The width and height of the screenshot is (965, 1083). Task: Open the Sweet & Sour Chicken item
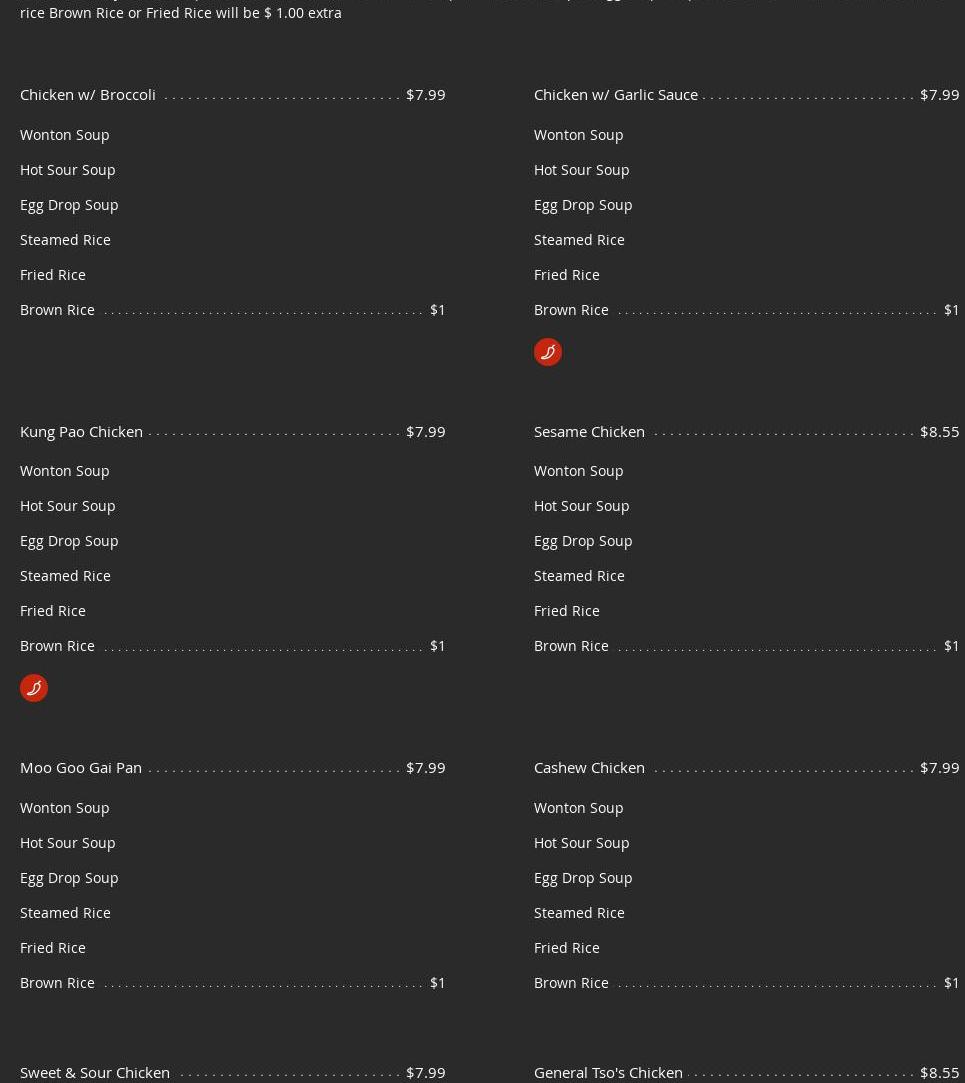click(95, 1072)
